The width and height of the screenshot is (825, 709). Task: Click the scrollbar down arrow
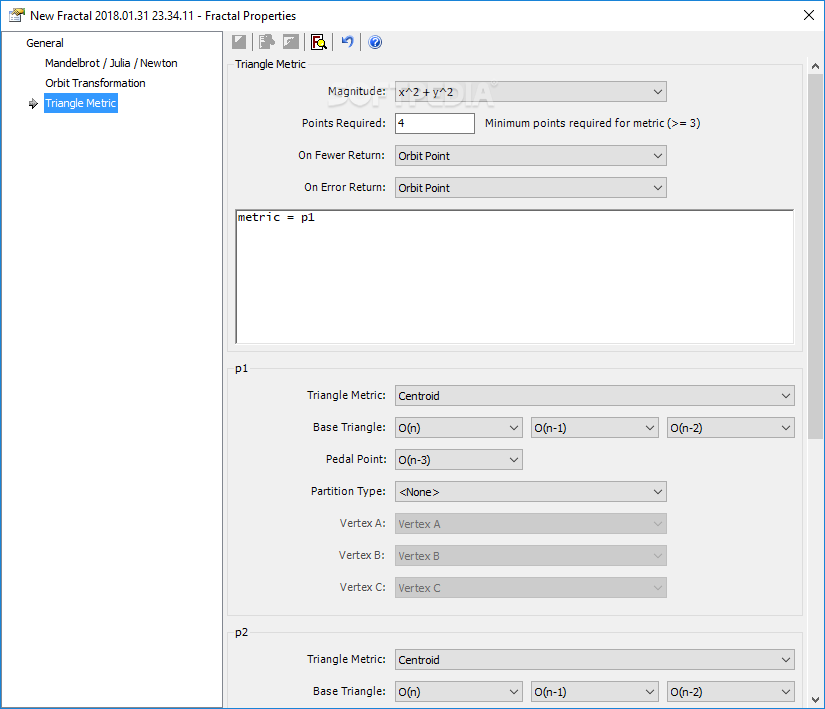(815, 700)
